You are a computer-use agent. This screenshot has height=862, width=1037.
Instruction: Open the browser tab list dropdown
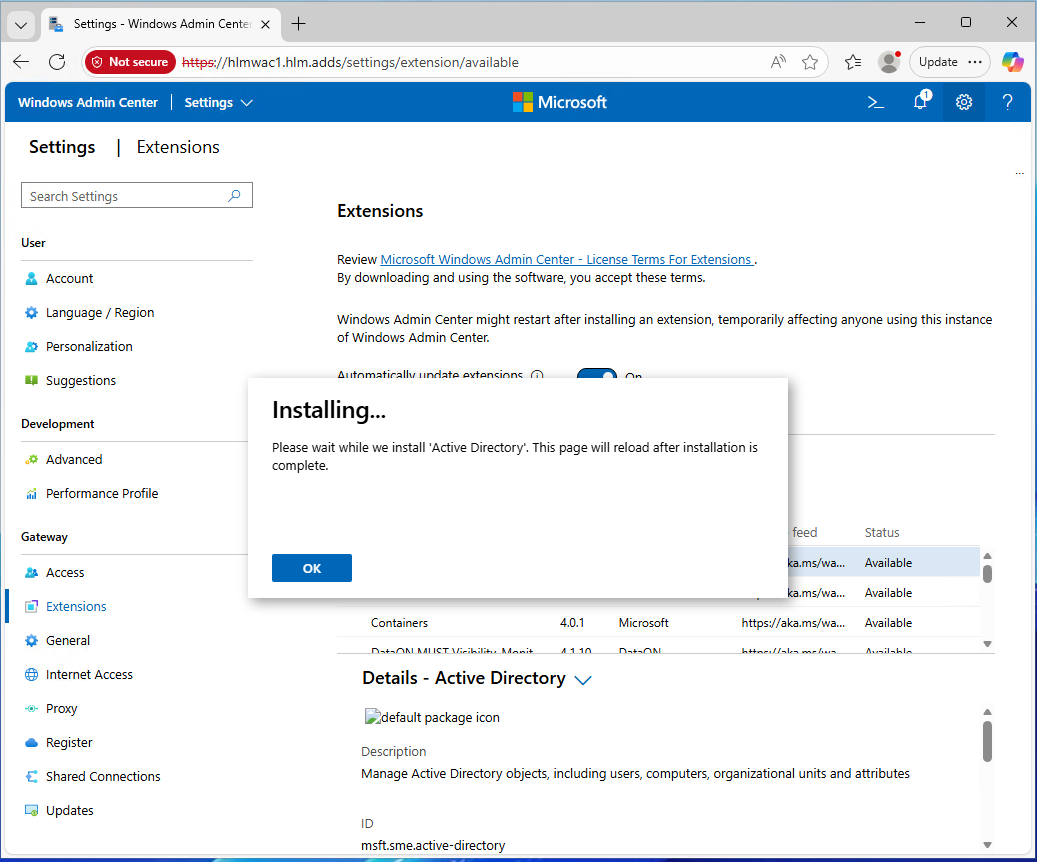click(x=21, y=24)
